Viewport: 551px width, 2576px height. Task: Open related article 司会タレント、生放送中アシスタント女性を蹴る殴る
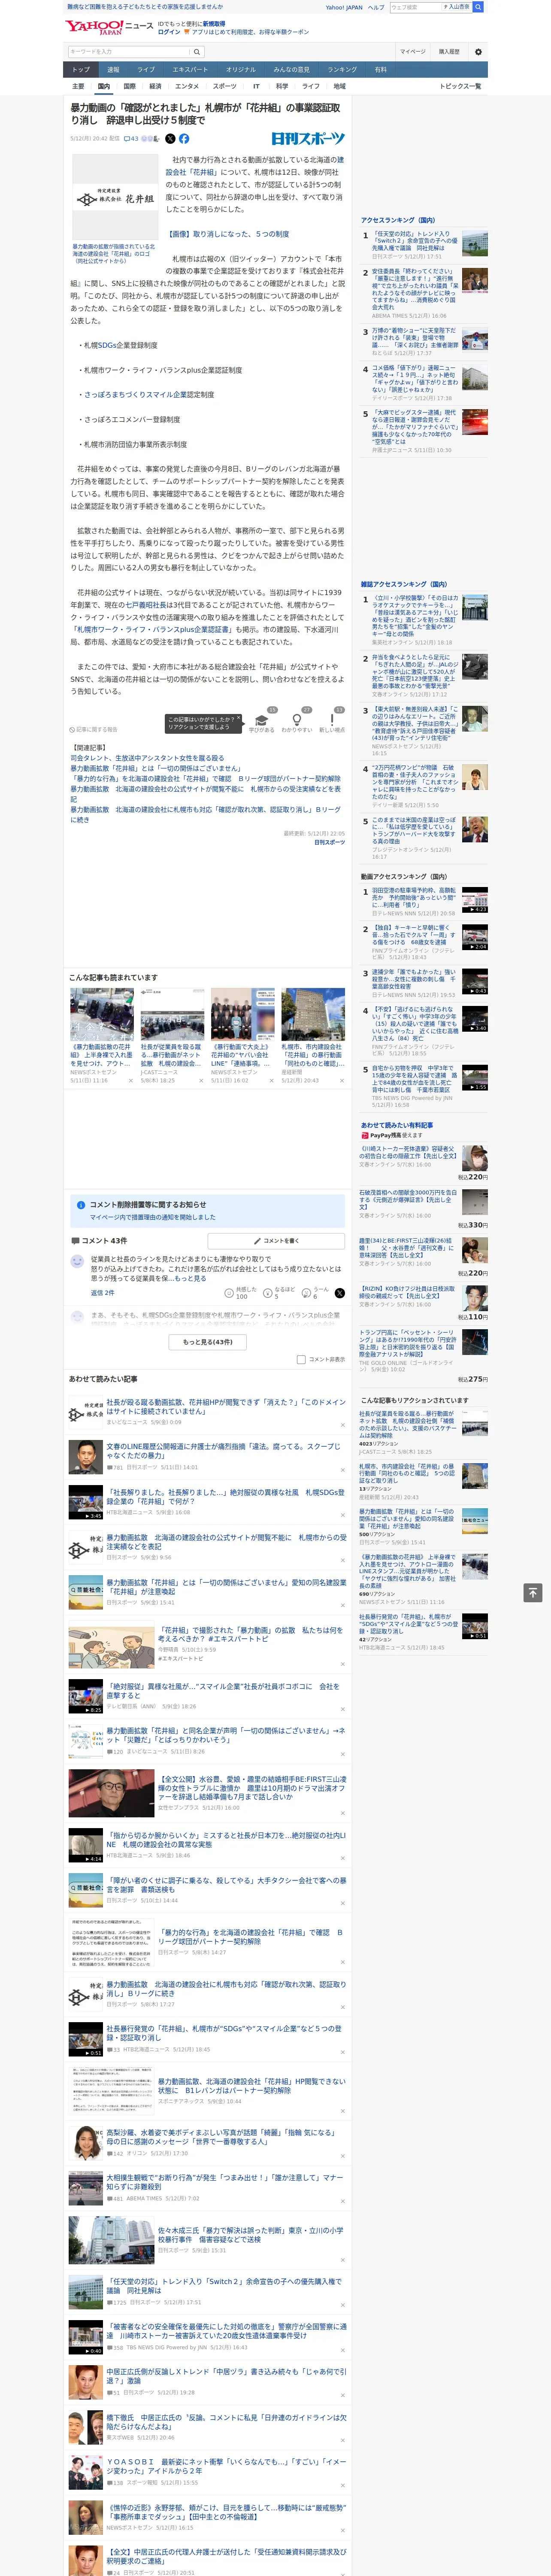[x=147, y=758]
